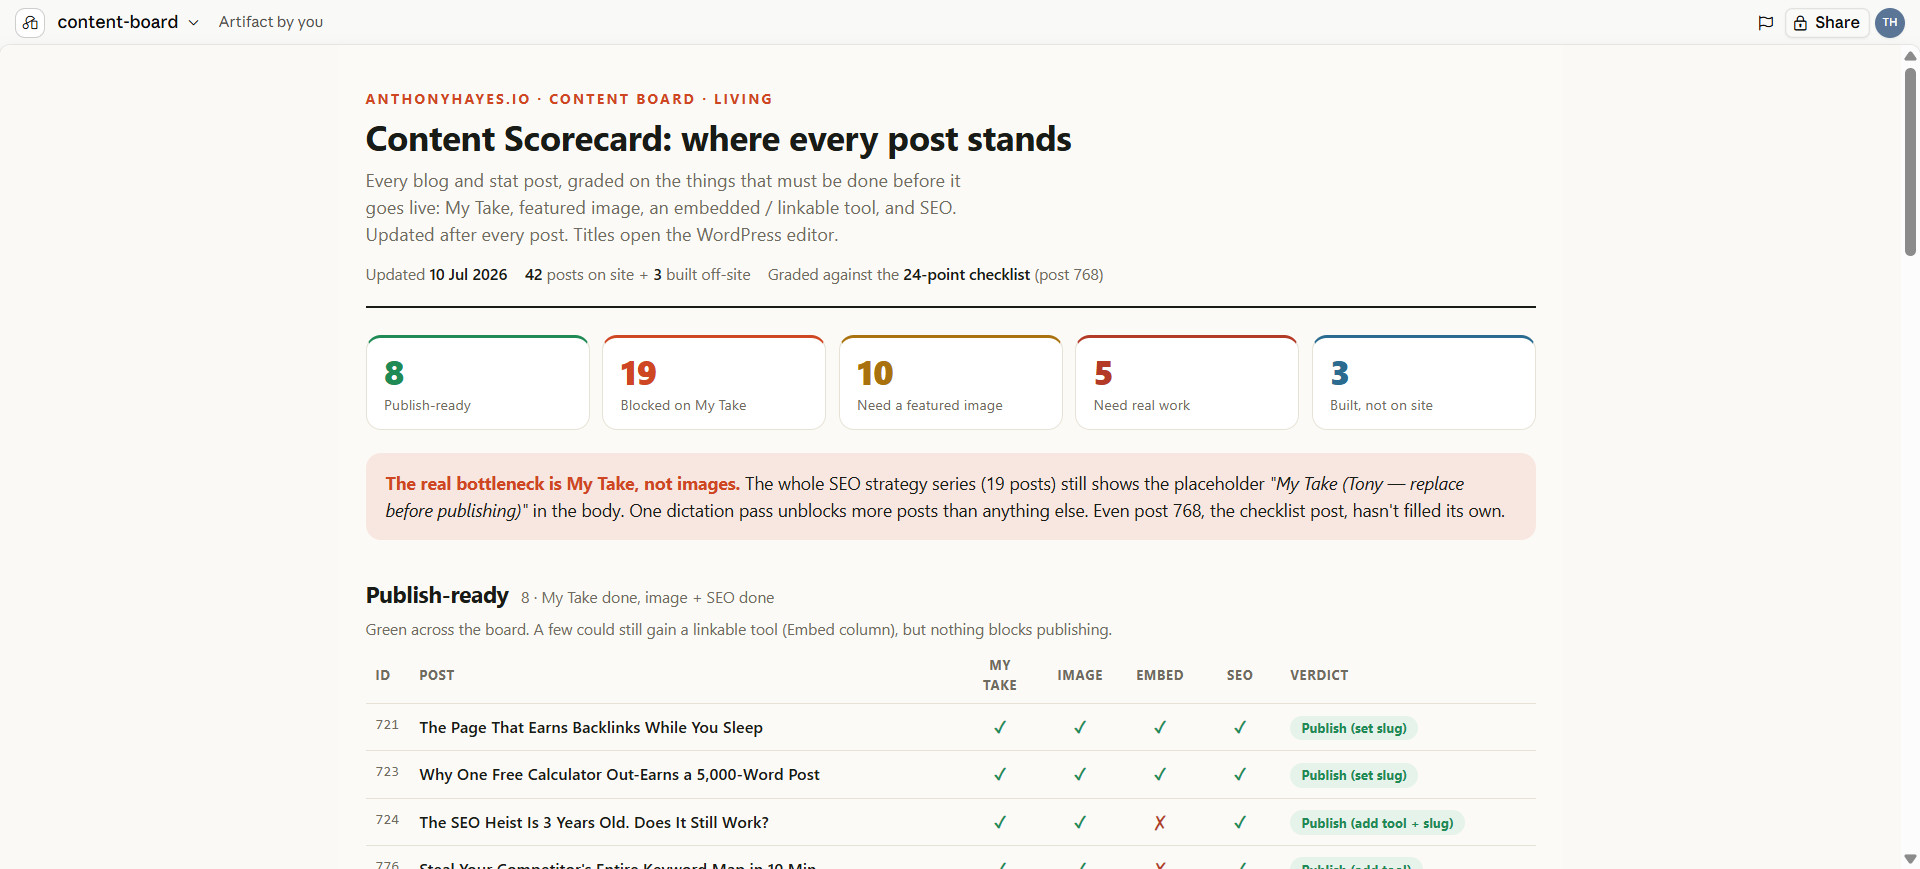
Task: Open post 'Why One Free Calculator Out-Earns a 5,000-Word Post'
Action: pos(619,775)
